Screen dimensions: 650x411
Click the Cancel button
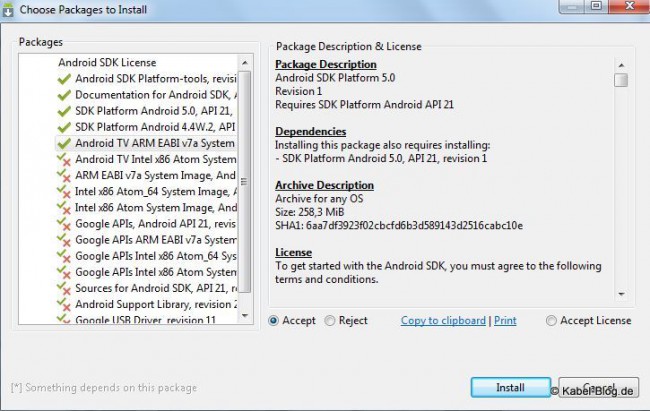pos(599,387)
